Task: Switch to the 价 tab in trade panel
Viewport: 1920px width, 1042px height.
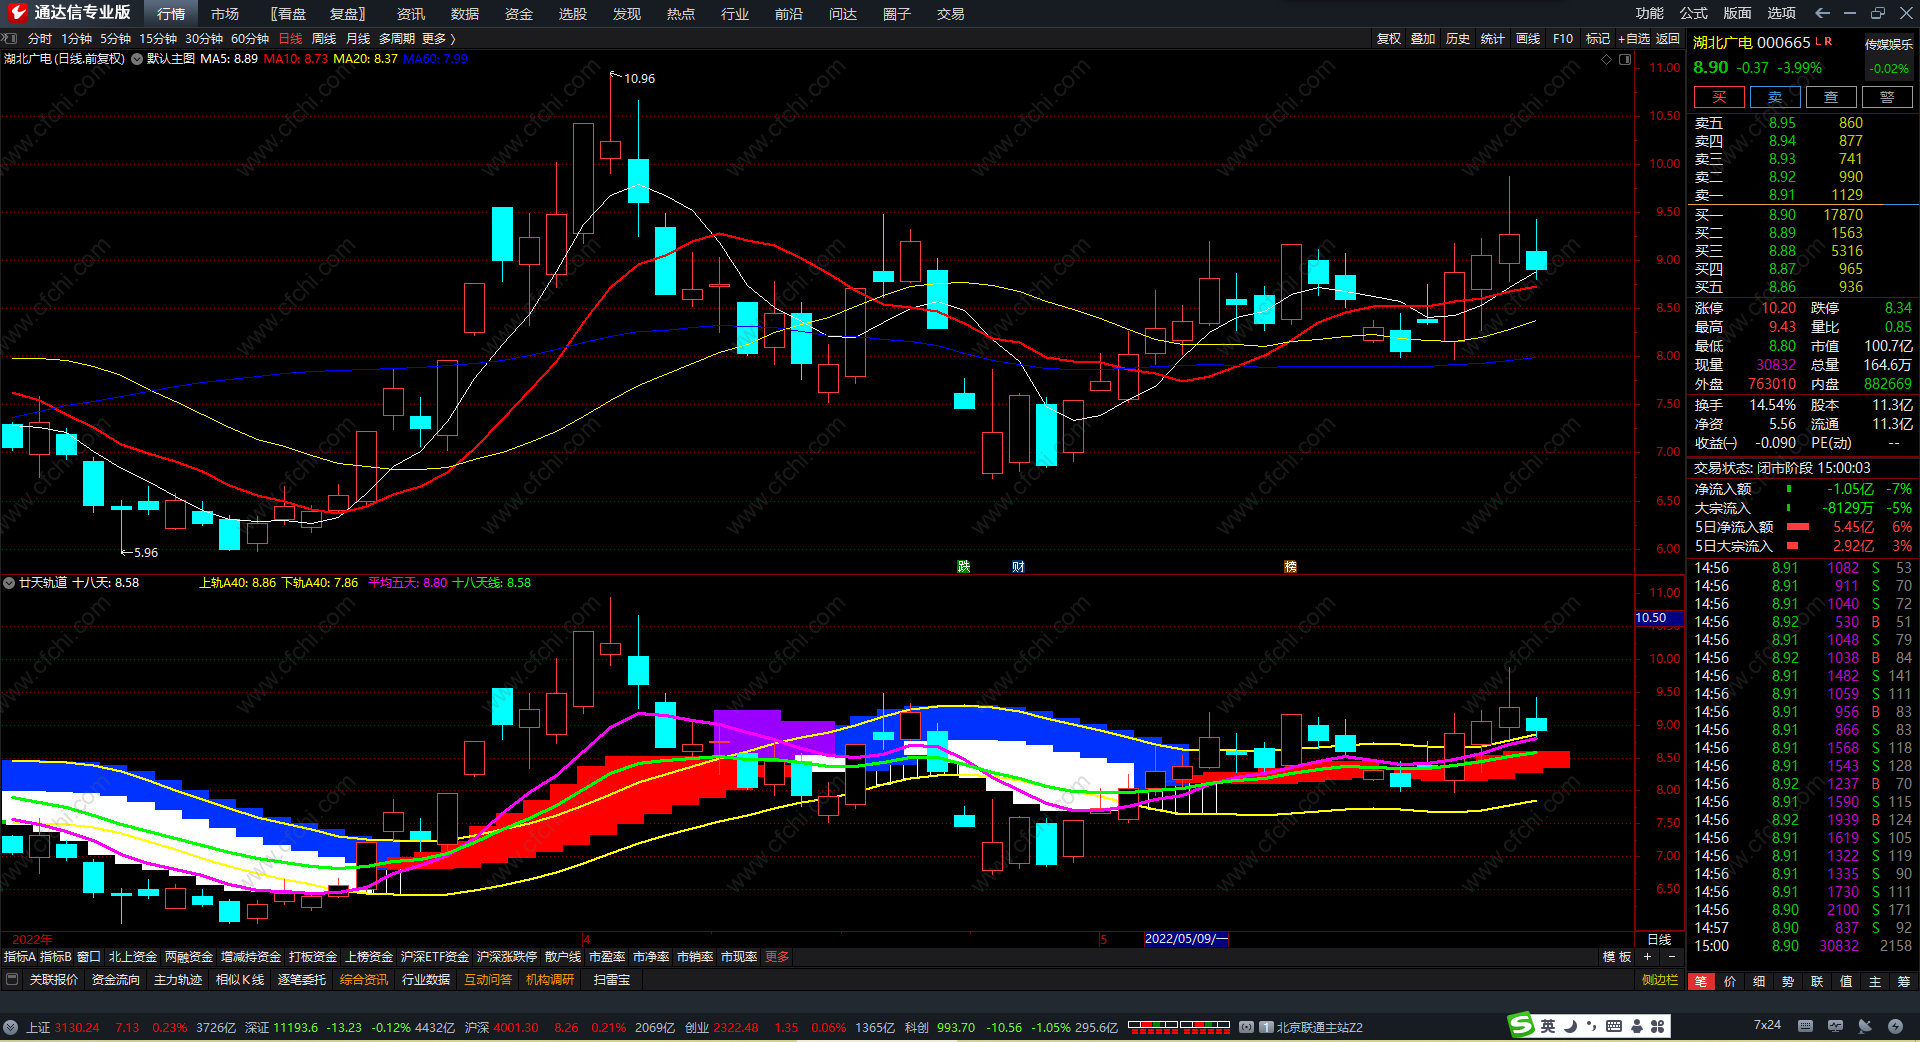Action: (1730, 981)
